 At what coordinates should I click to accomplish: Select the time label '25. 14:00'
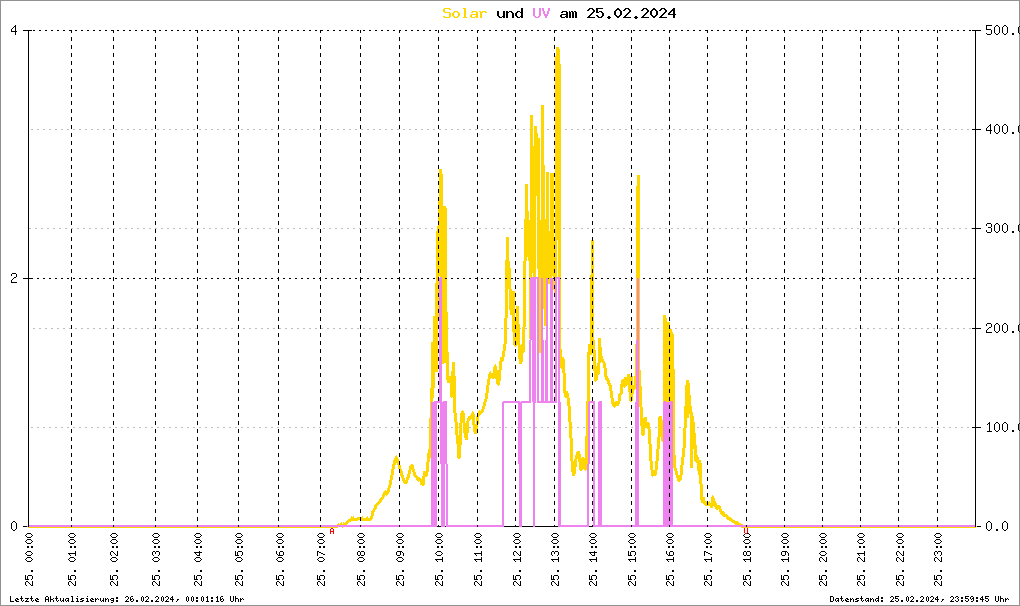(593, 560)
